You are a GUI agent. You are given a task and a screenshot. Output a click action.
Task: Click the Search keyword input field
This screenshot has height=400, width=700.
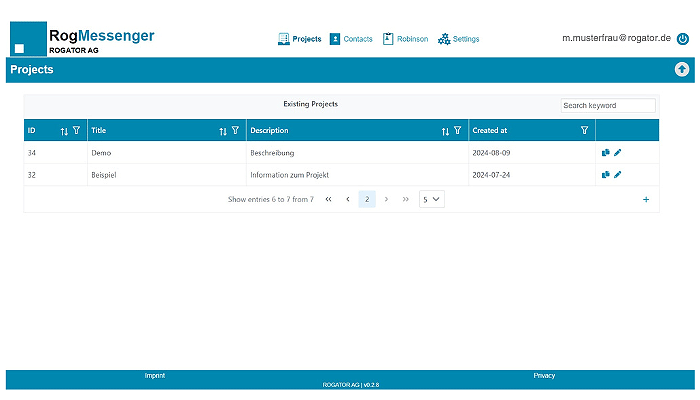(x=607, y=105)
